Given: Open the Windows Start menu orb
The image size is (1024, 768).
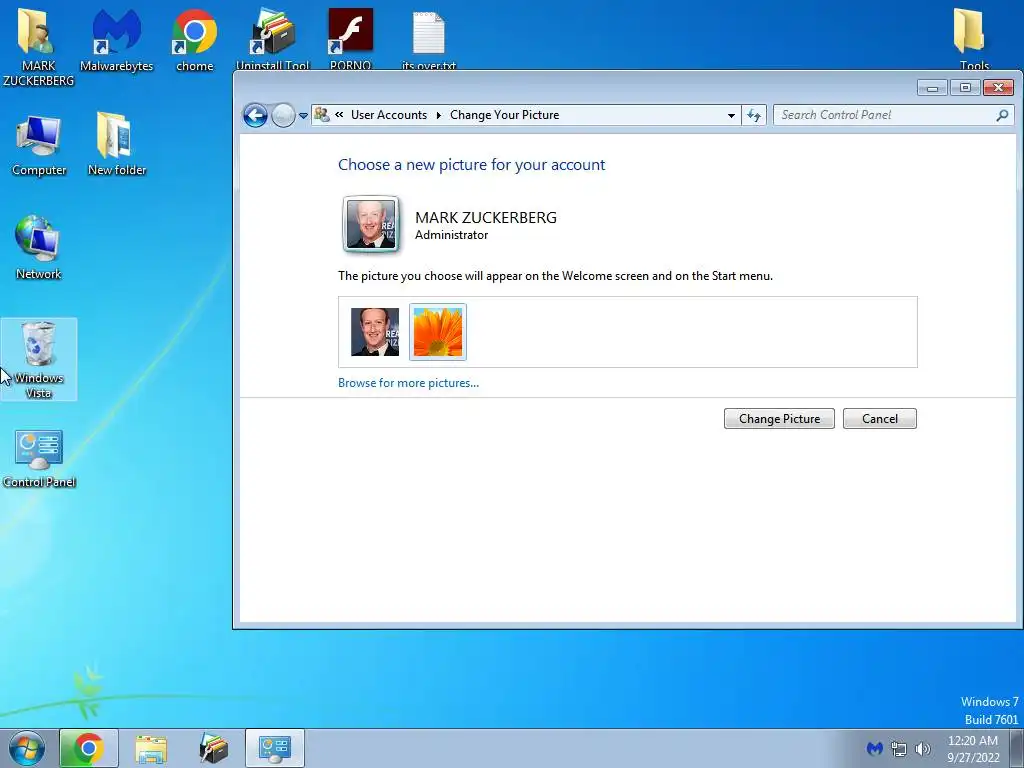Looking at the screenshot, I should pos(27,748).
